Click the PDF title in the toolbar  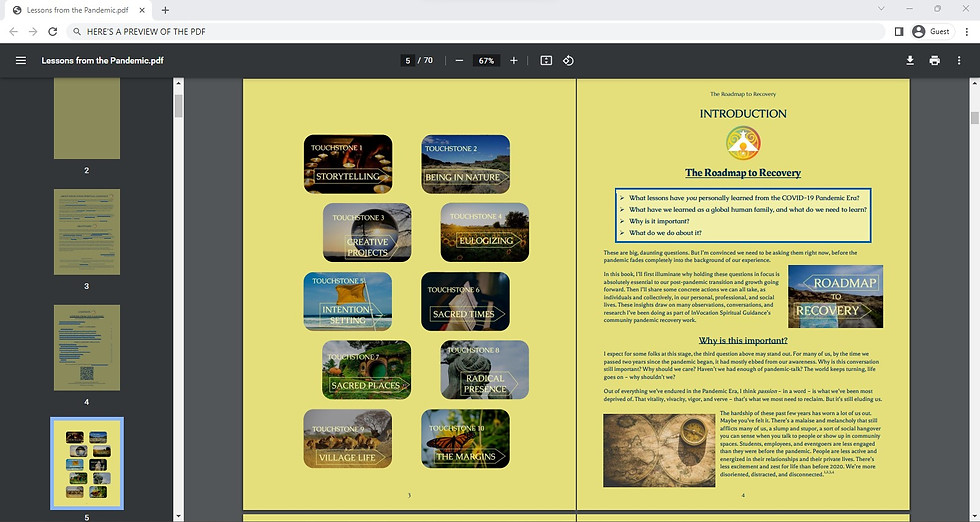[x=102, y=61]
